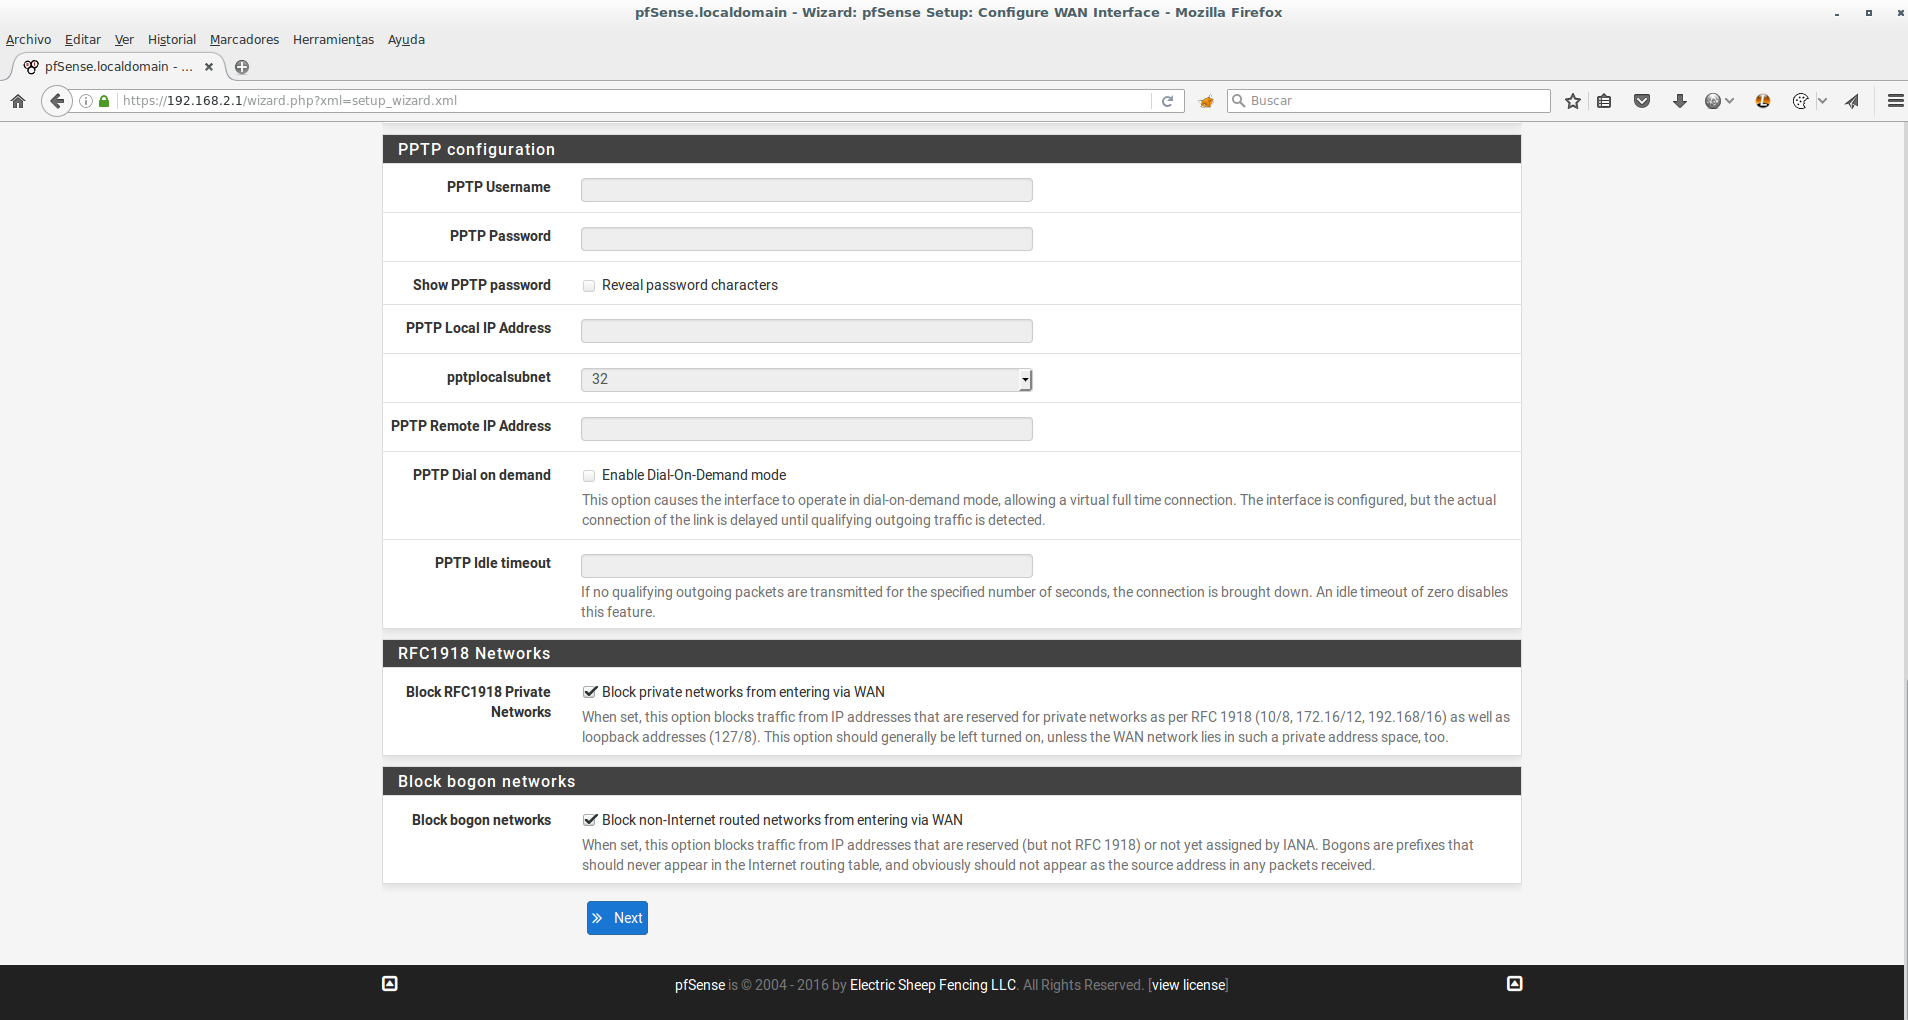This screenshot has width=1908, height=1020.
Task: Open the view license link
Action: point(1188,985)
